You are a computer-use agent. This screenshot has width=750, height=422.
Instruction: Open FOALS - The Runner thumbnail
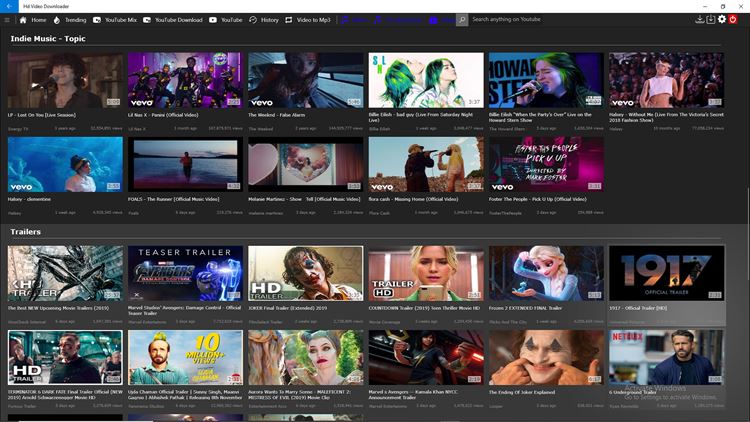(x=185, y=165)
